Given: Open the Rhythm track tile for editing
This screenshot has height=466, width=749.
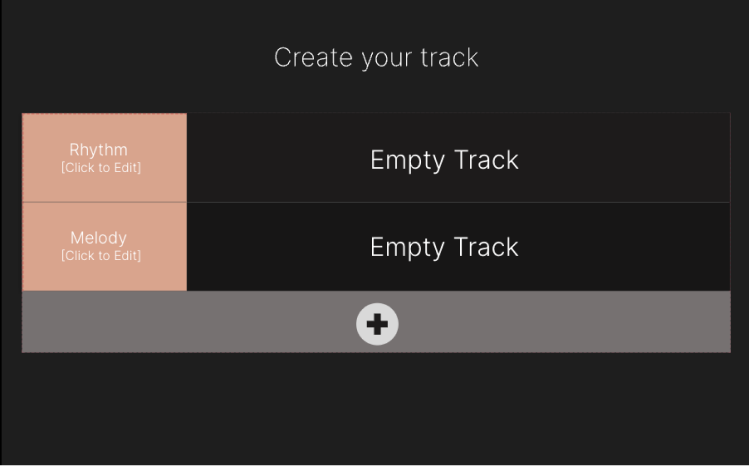Looking at the screenshot, I should [104, 158].
